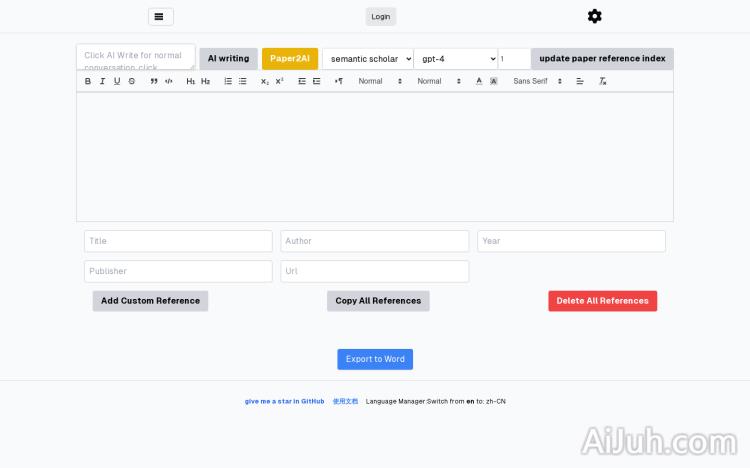Apply superscript formatting
Viewport: 750px width, 468px height.
point(280,81)
